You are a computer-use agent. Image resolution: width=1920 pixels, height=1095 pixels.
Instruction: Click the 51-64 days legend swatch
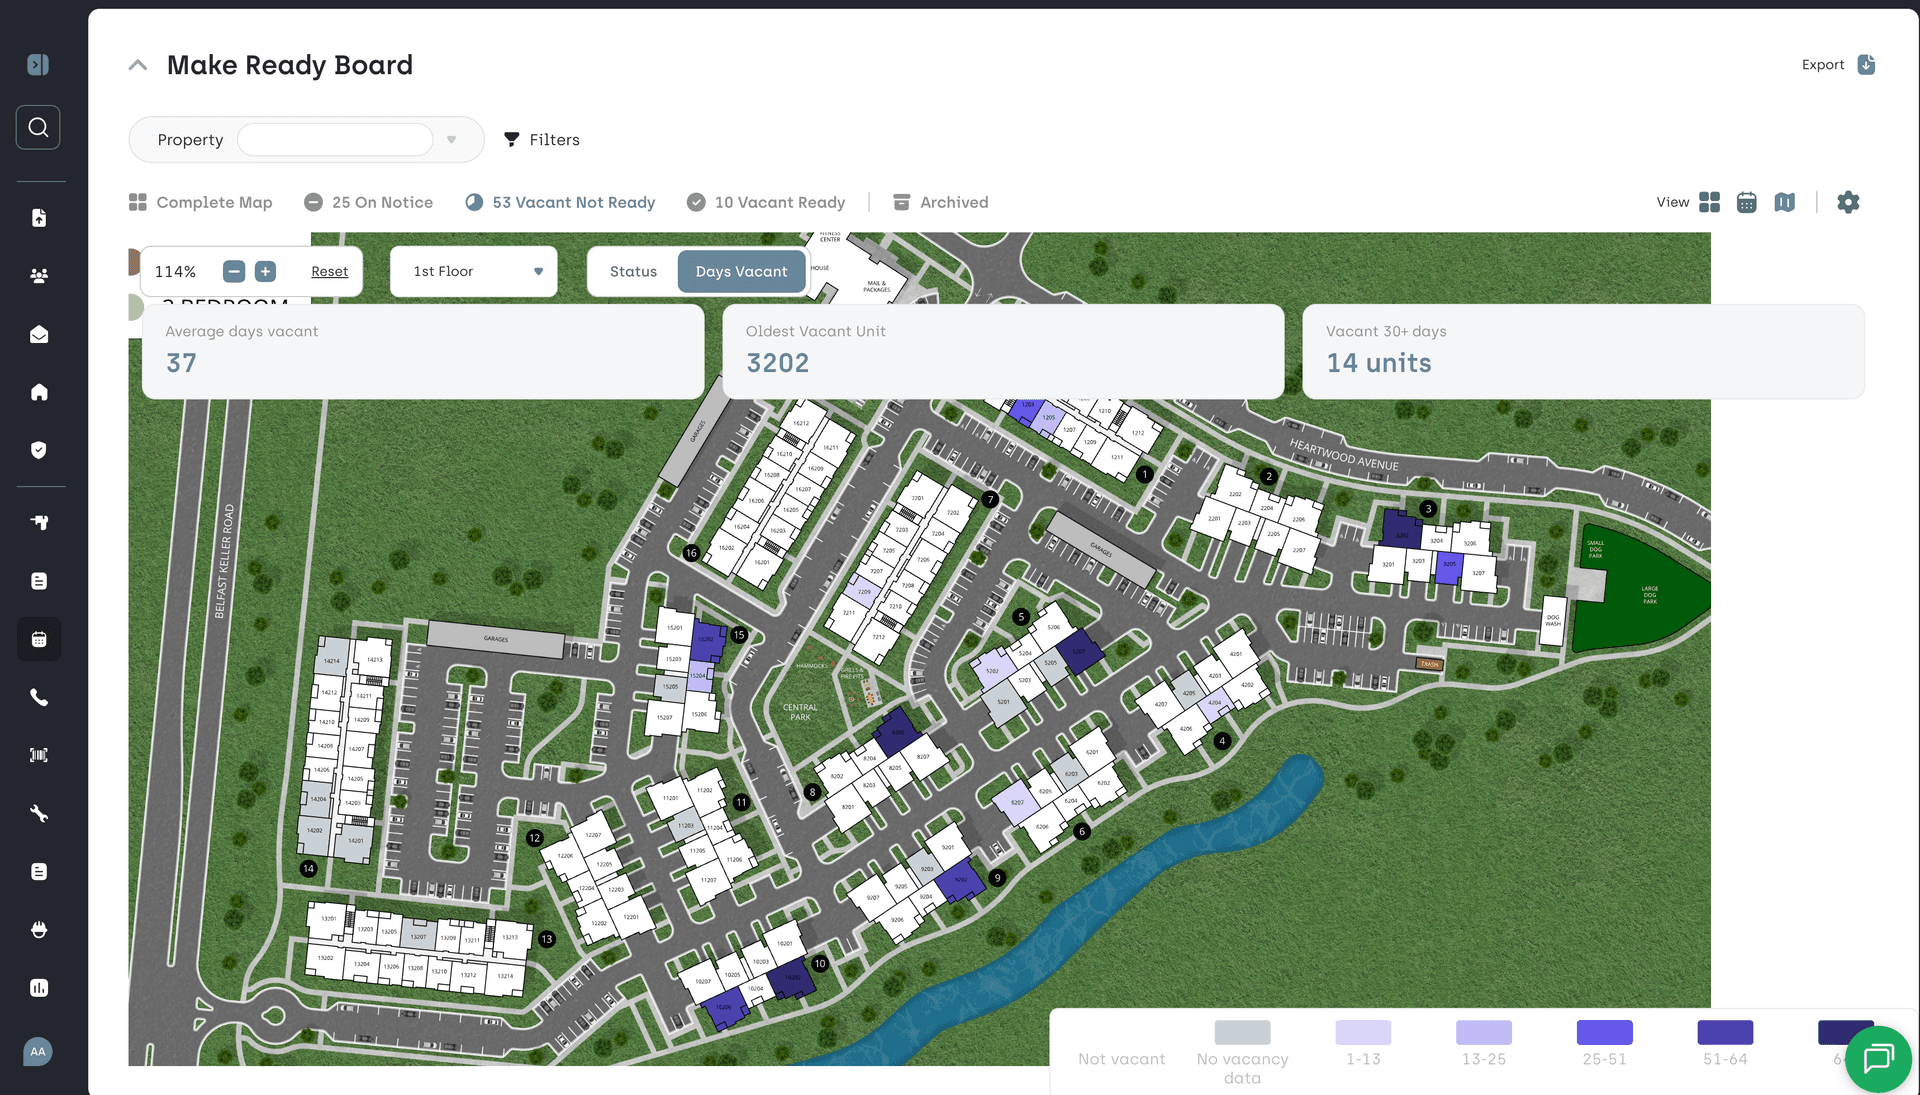pos(1725,1032)
